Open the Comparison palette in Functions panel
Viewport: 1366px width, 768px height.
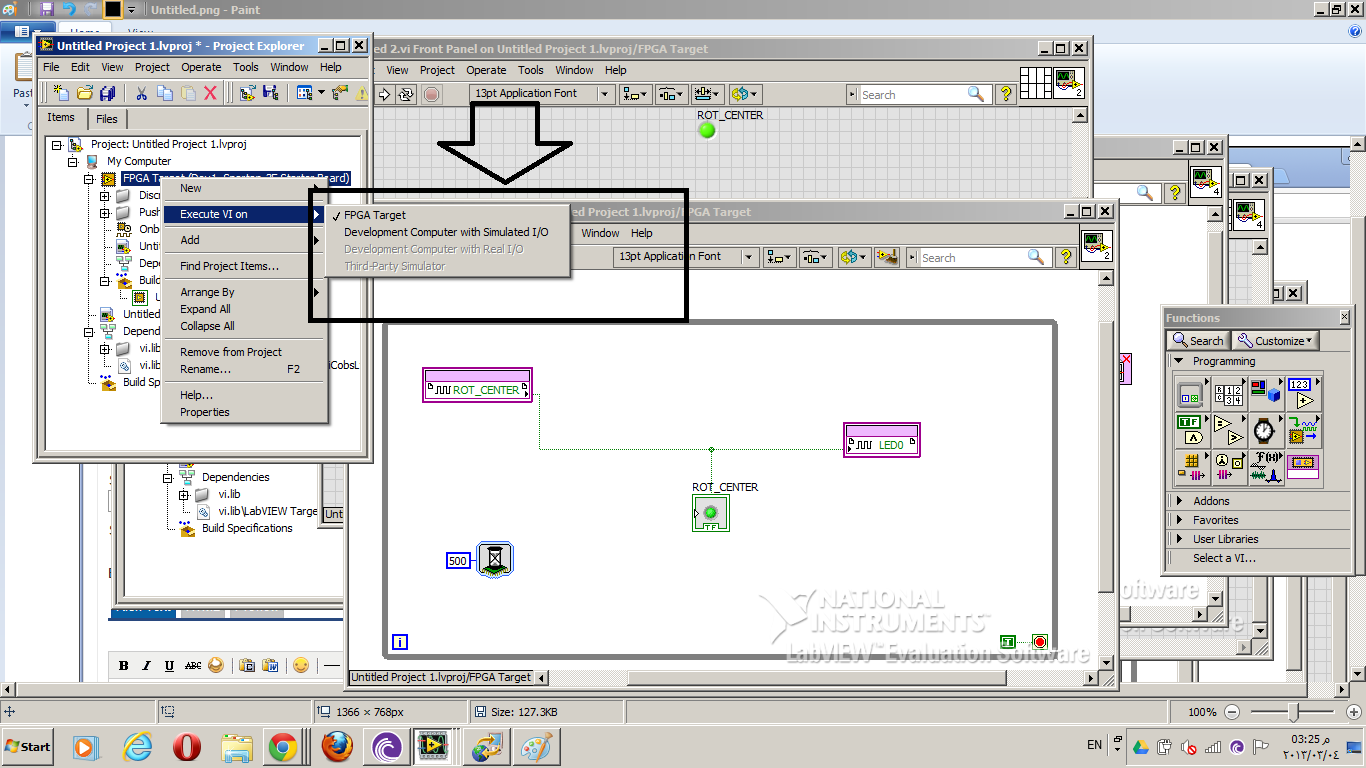tap(1227, 430)
